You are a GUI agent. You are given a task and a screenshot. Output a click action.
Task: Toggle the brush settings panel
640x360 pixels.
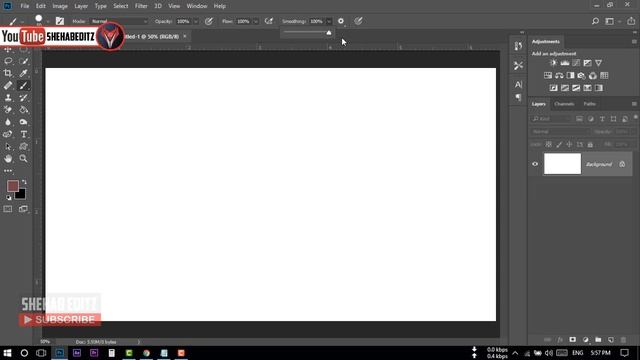[60, 21]
